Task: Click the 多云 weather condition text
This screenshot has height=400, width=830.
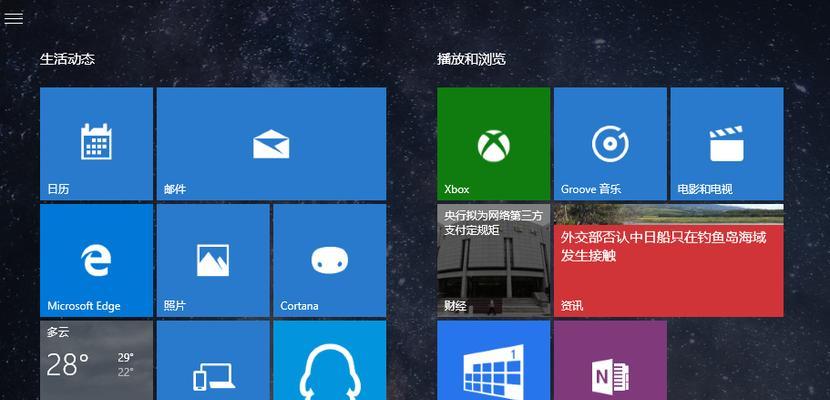Action: pyautogui.click(x=58, y=333)
